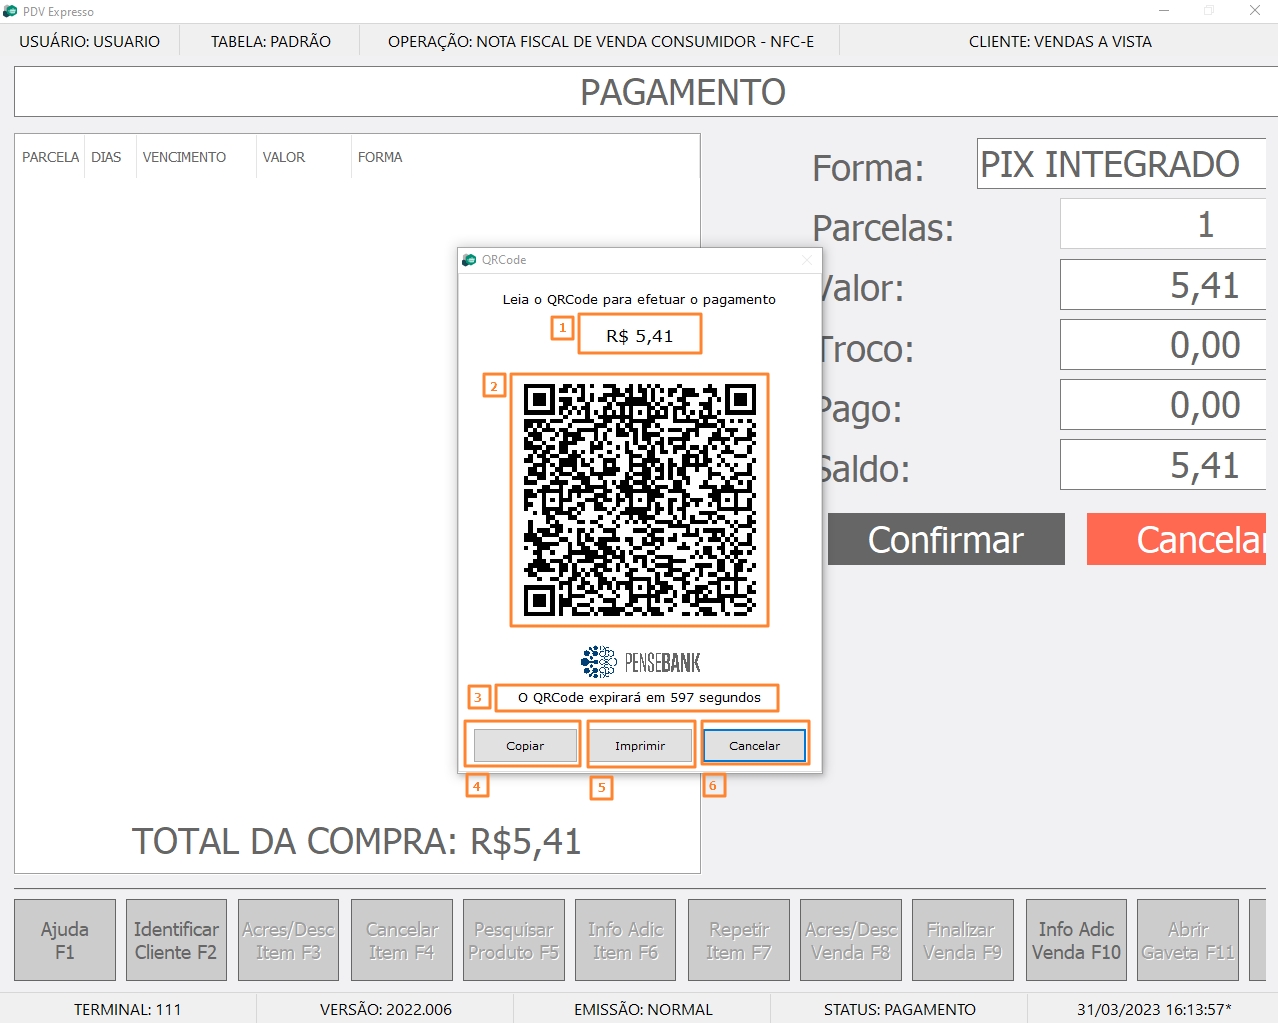Click Info Adic Item F6 button
The width and height of the screenshot is (1278, 1023).
pyautogui.click(x=626, y=940)
